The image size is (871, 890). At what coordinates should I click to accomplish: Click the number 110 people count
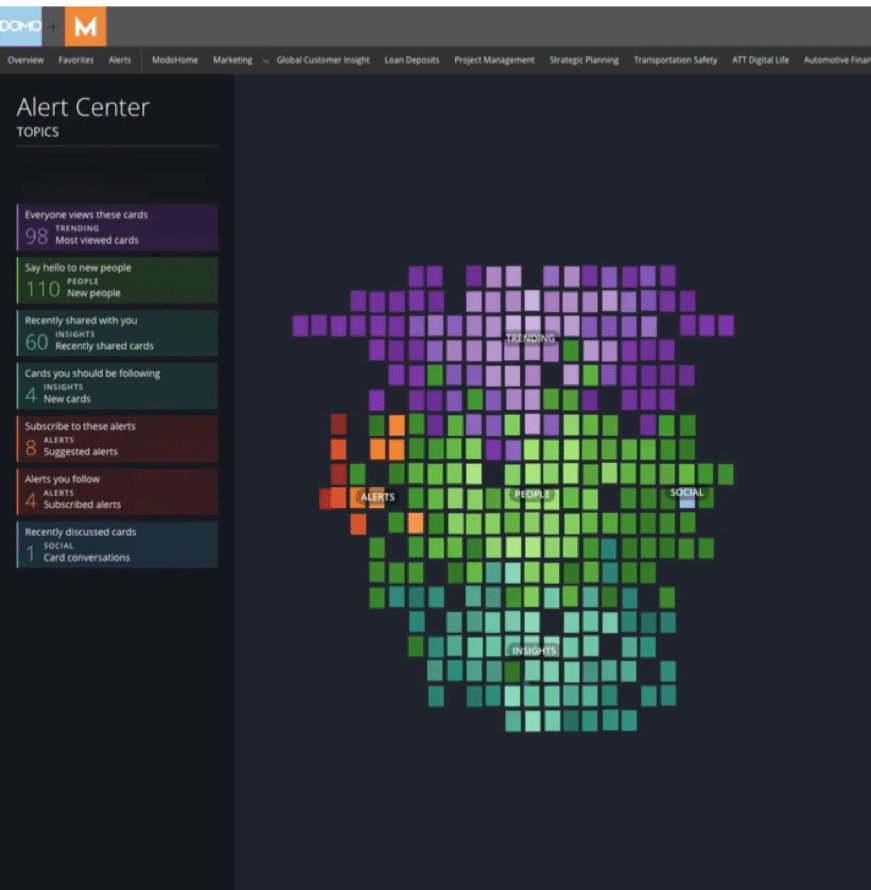pos(43,289)
